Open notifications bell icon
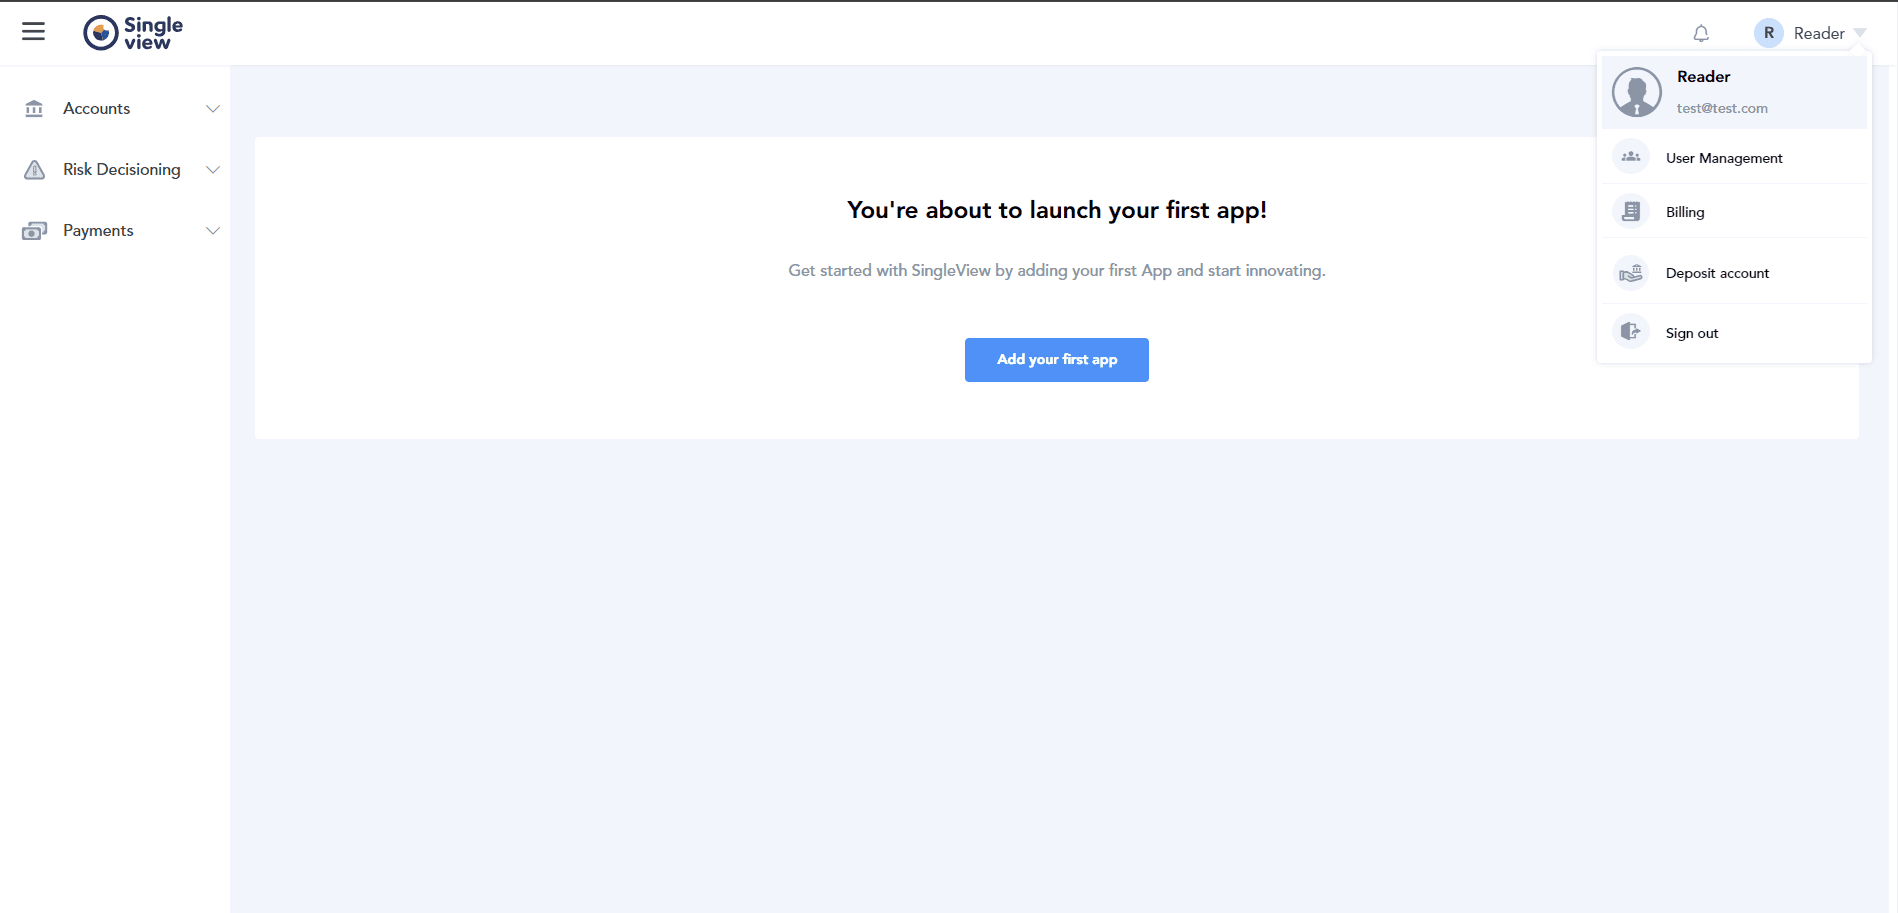 pyautogui.click(x=1701, y=33)
